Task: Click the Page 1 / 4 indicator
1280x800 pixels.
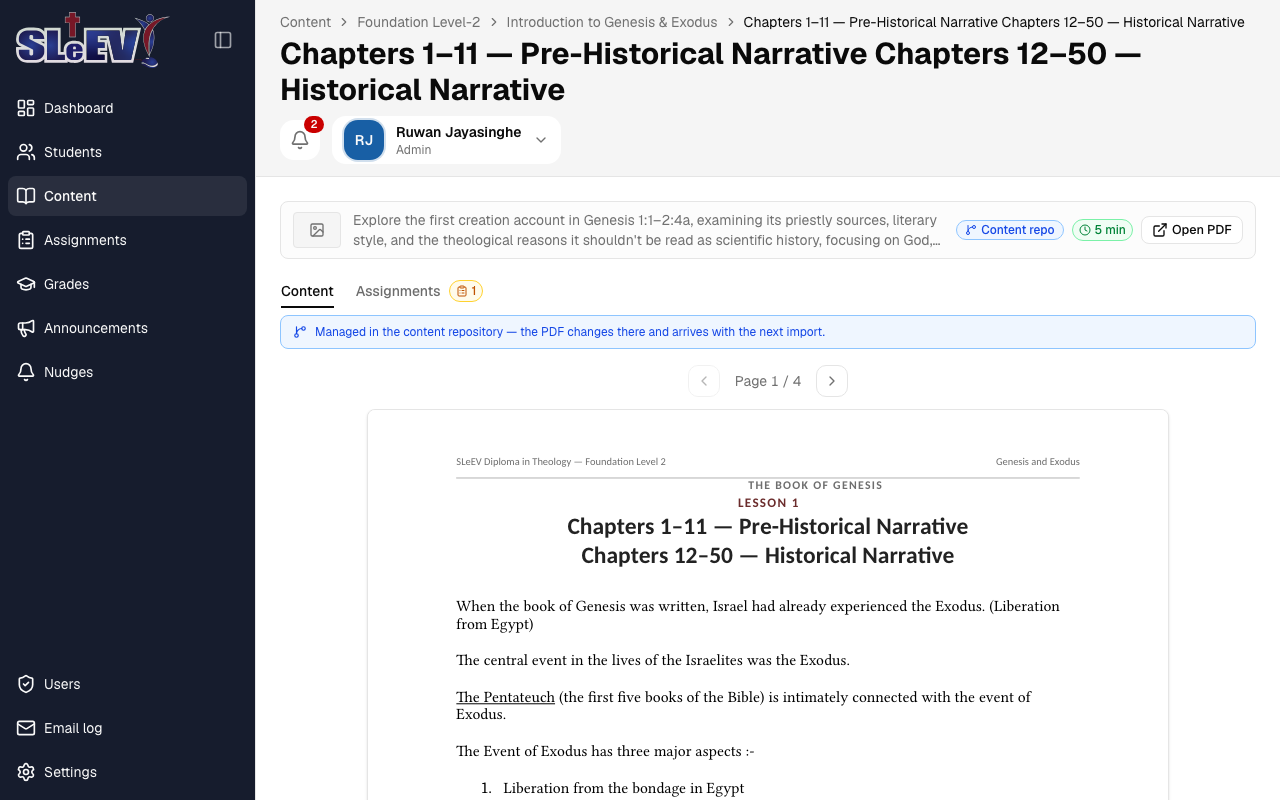Action: point(768,381)
